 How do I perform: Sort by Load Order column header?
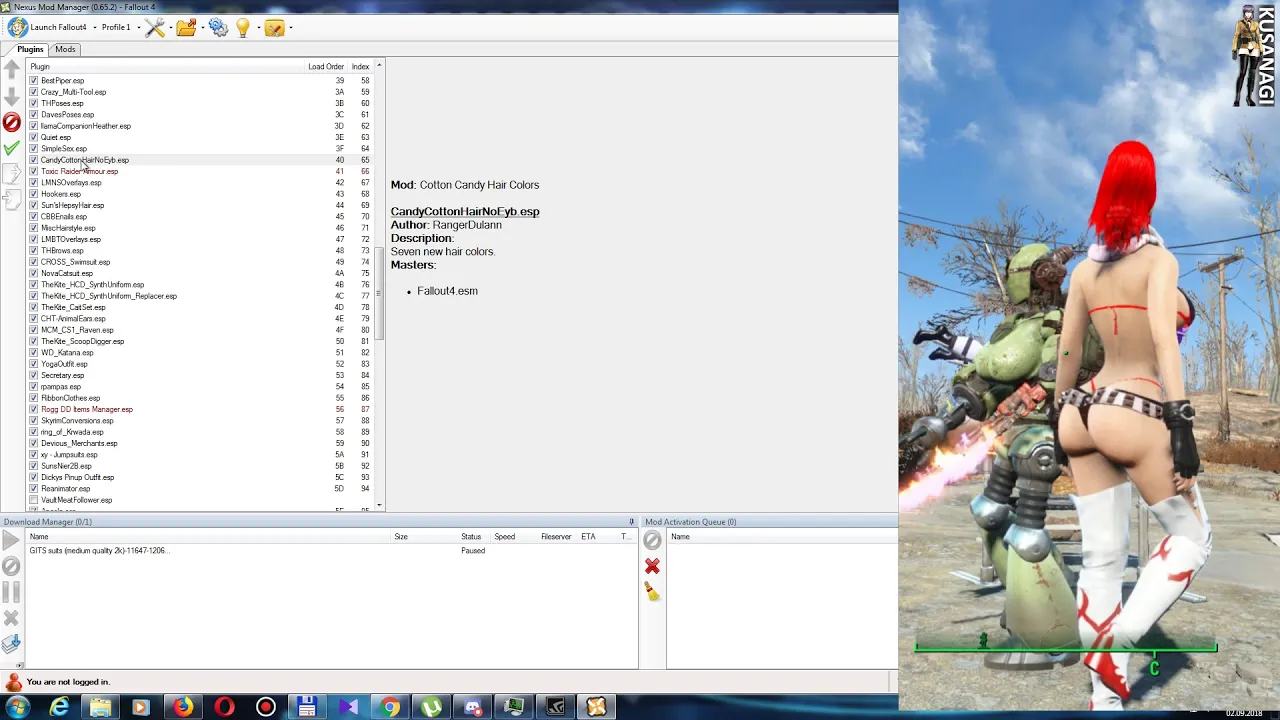[326, 66]
